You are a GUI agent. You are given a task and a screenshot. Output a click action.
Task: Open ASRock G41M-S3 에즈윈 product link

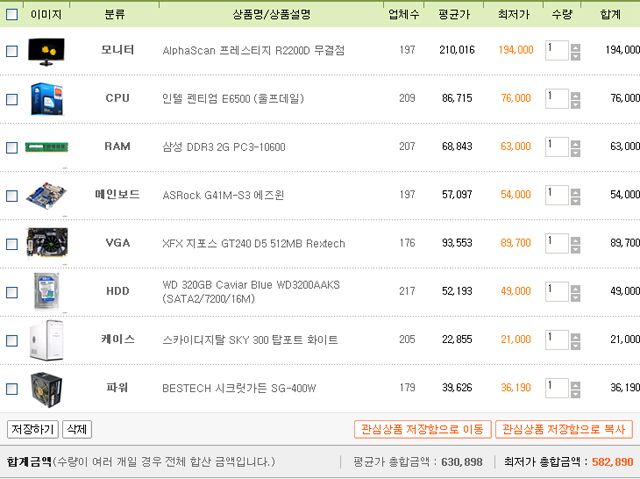[x=223, y=195]
